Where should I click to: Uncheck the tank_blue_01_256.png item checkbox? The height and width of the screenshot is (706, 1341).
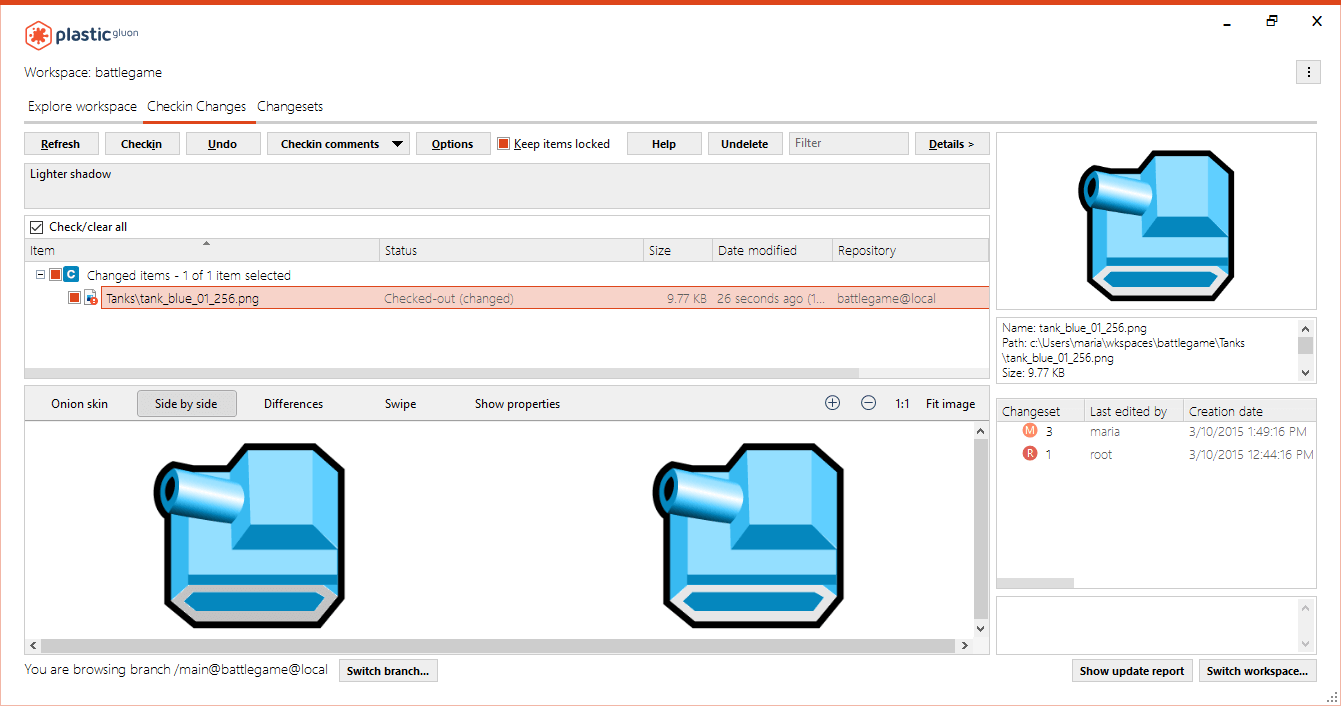(74, 298)
